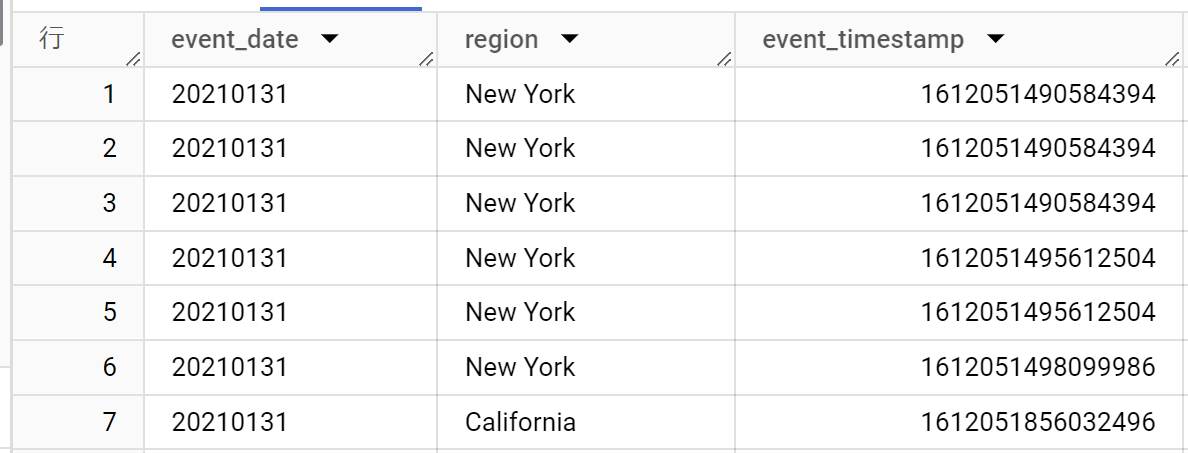
Task: Click resize handle of region column
Action: 724,61
